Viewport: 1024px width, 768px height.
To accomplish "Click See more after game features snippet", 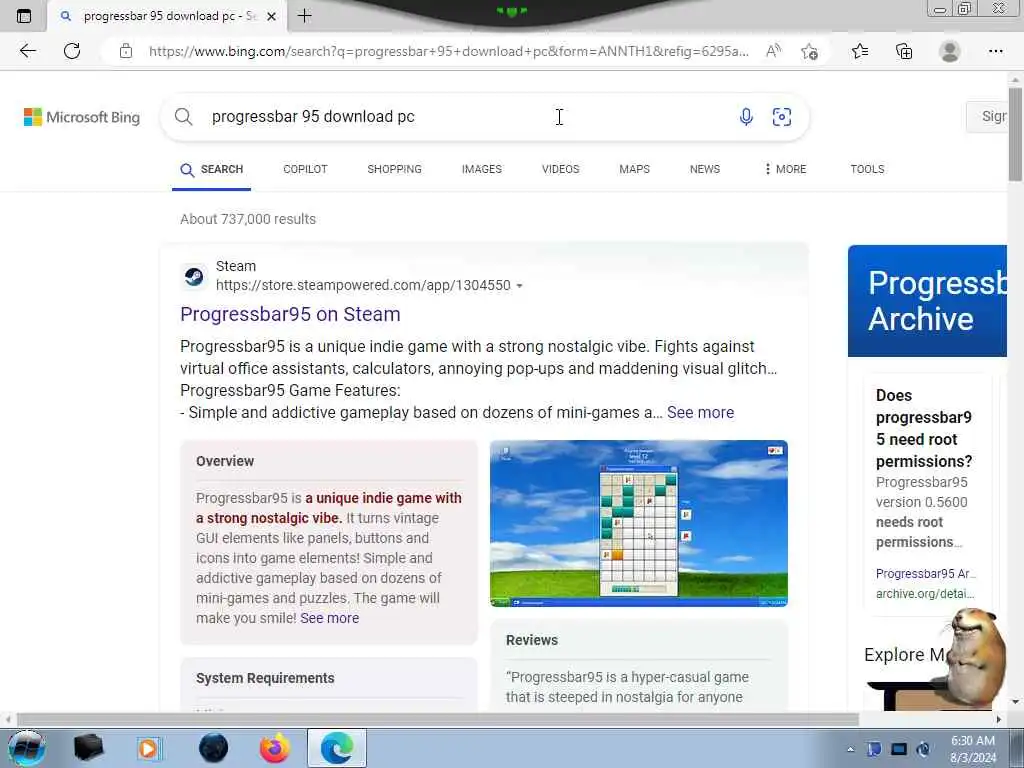I will tap(700, 413).
